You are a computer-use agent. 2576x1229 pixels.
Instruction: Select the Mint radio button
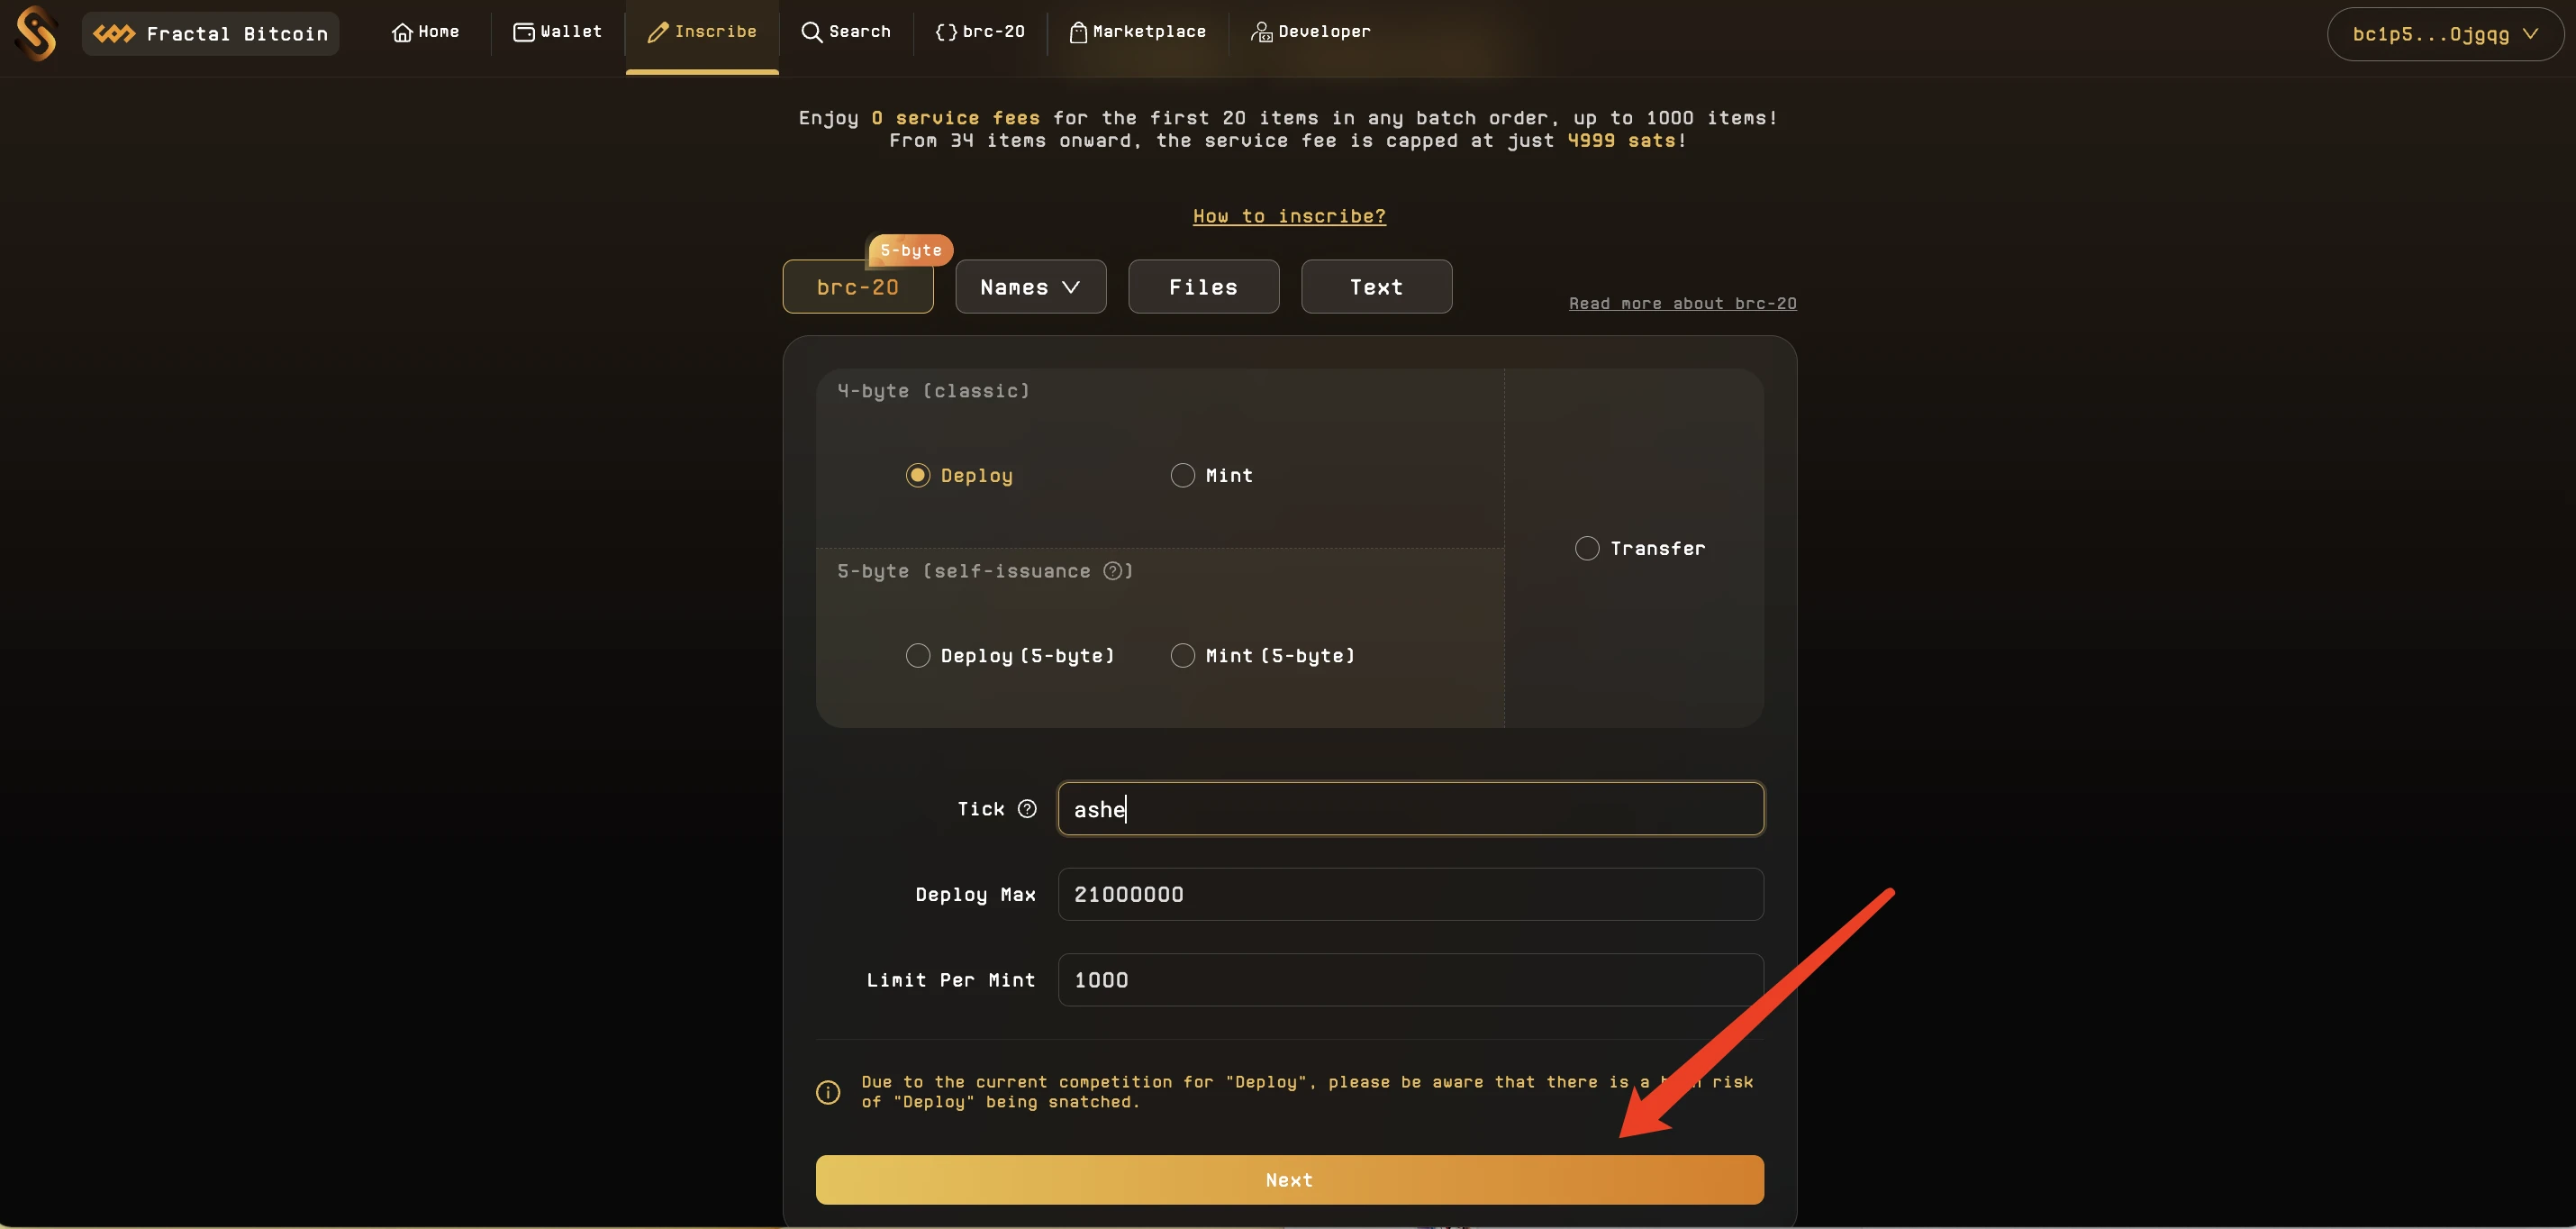coord(1181,475)
